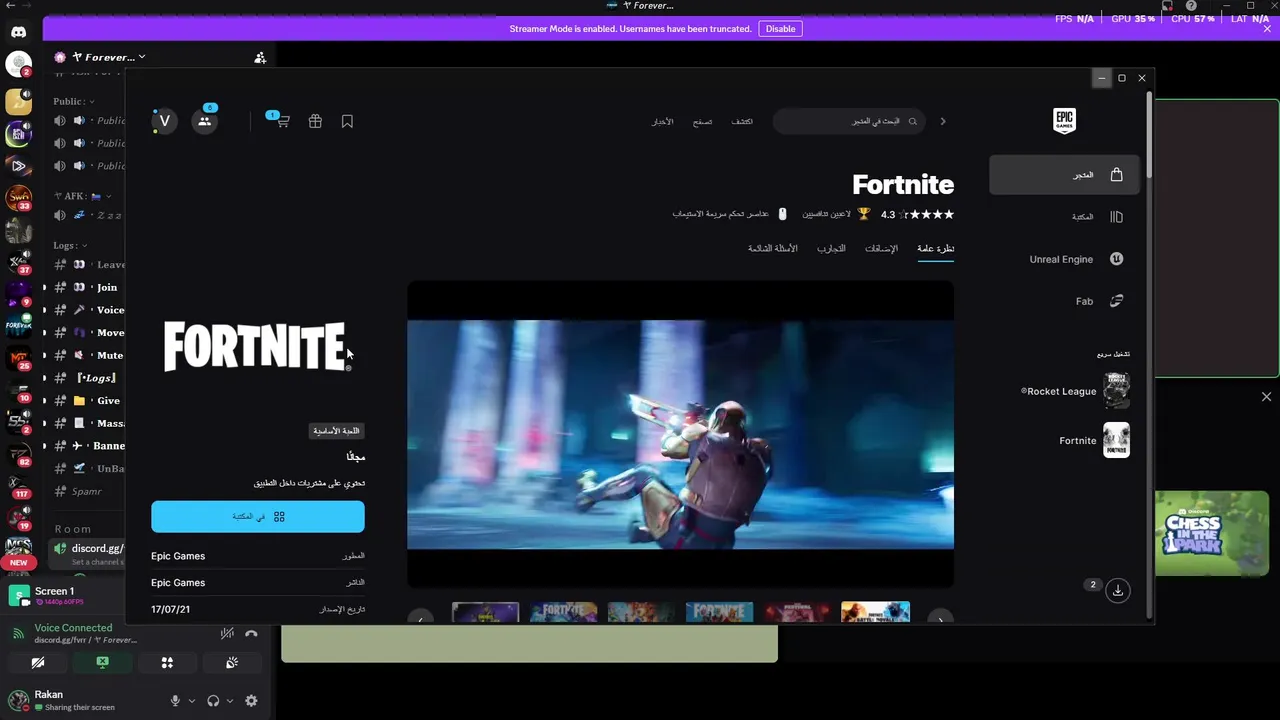Toggle Discord microphone mute
The height and width of the screenshot is (720, 1280).
(x=175, y=701)
